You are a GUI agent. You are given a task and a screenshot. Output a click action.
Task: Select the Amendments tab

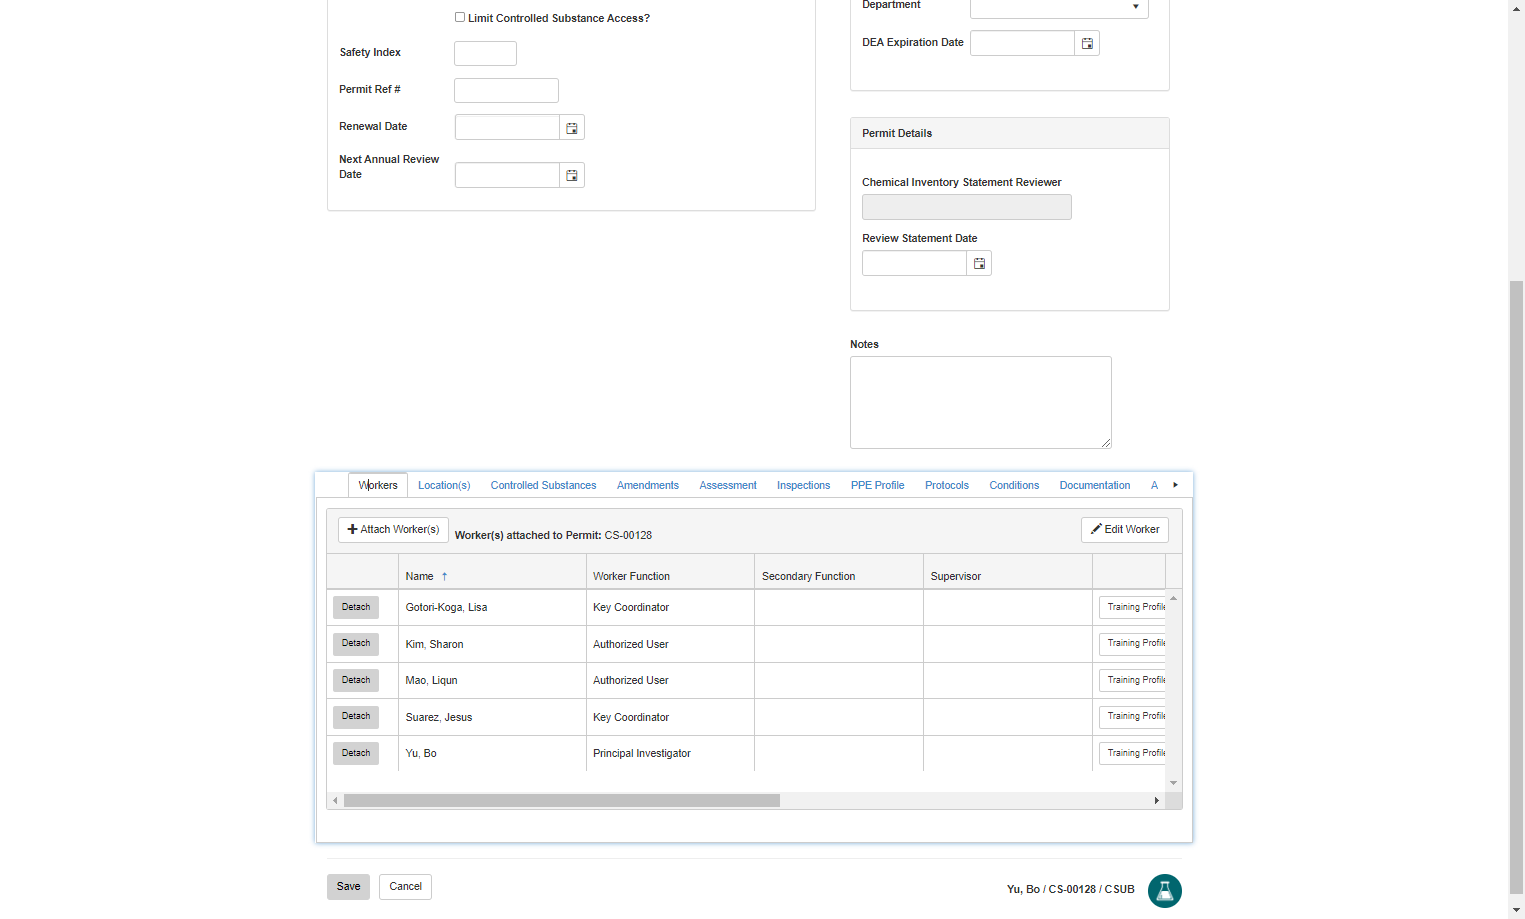coord(648,486)
